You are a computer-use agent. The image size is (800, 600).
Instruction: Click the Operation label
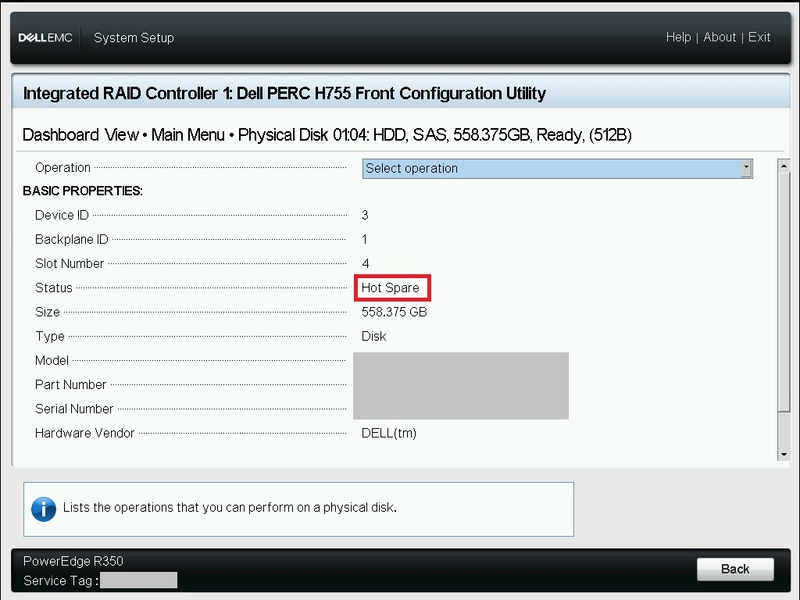63,167
